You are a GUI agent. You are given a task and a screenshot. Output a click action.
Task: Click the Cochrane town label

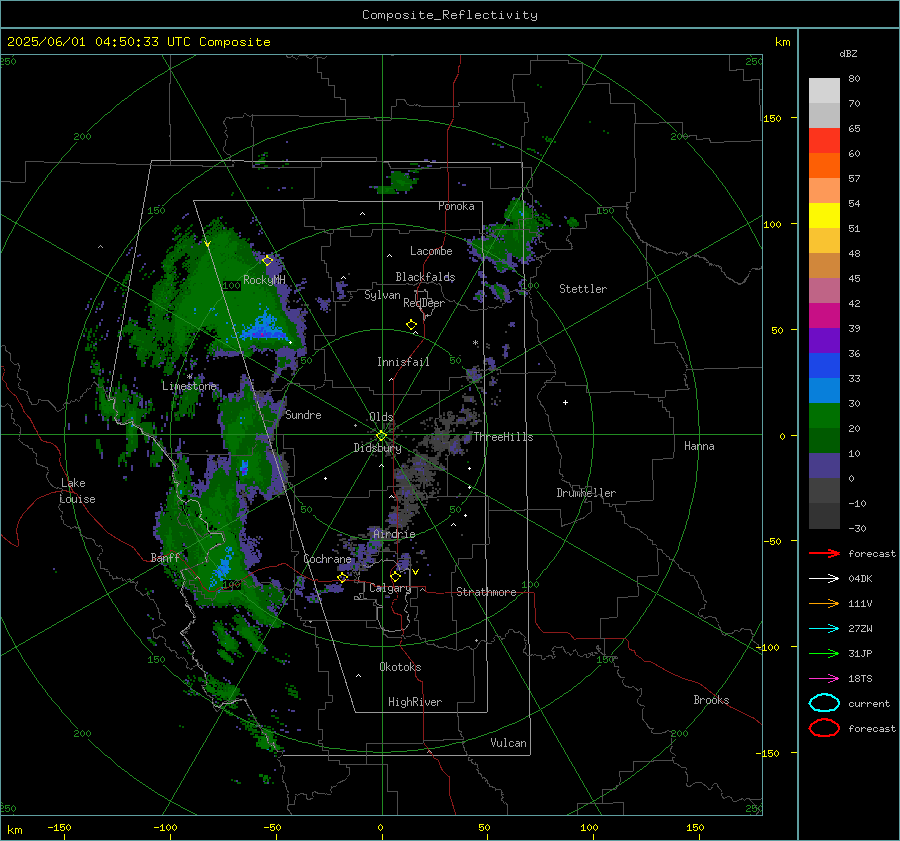pyautogui.click(x=327, y=559)
